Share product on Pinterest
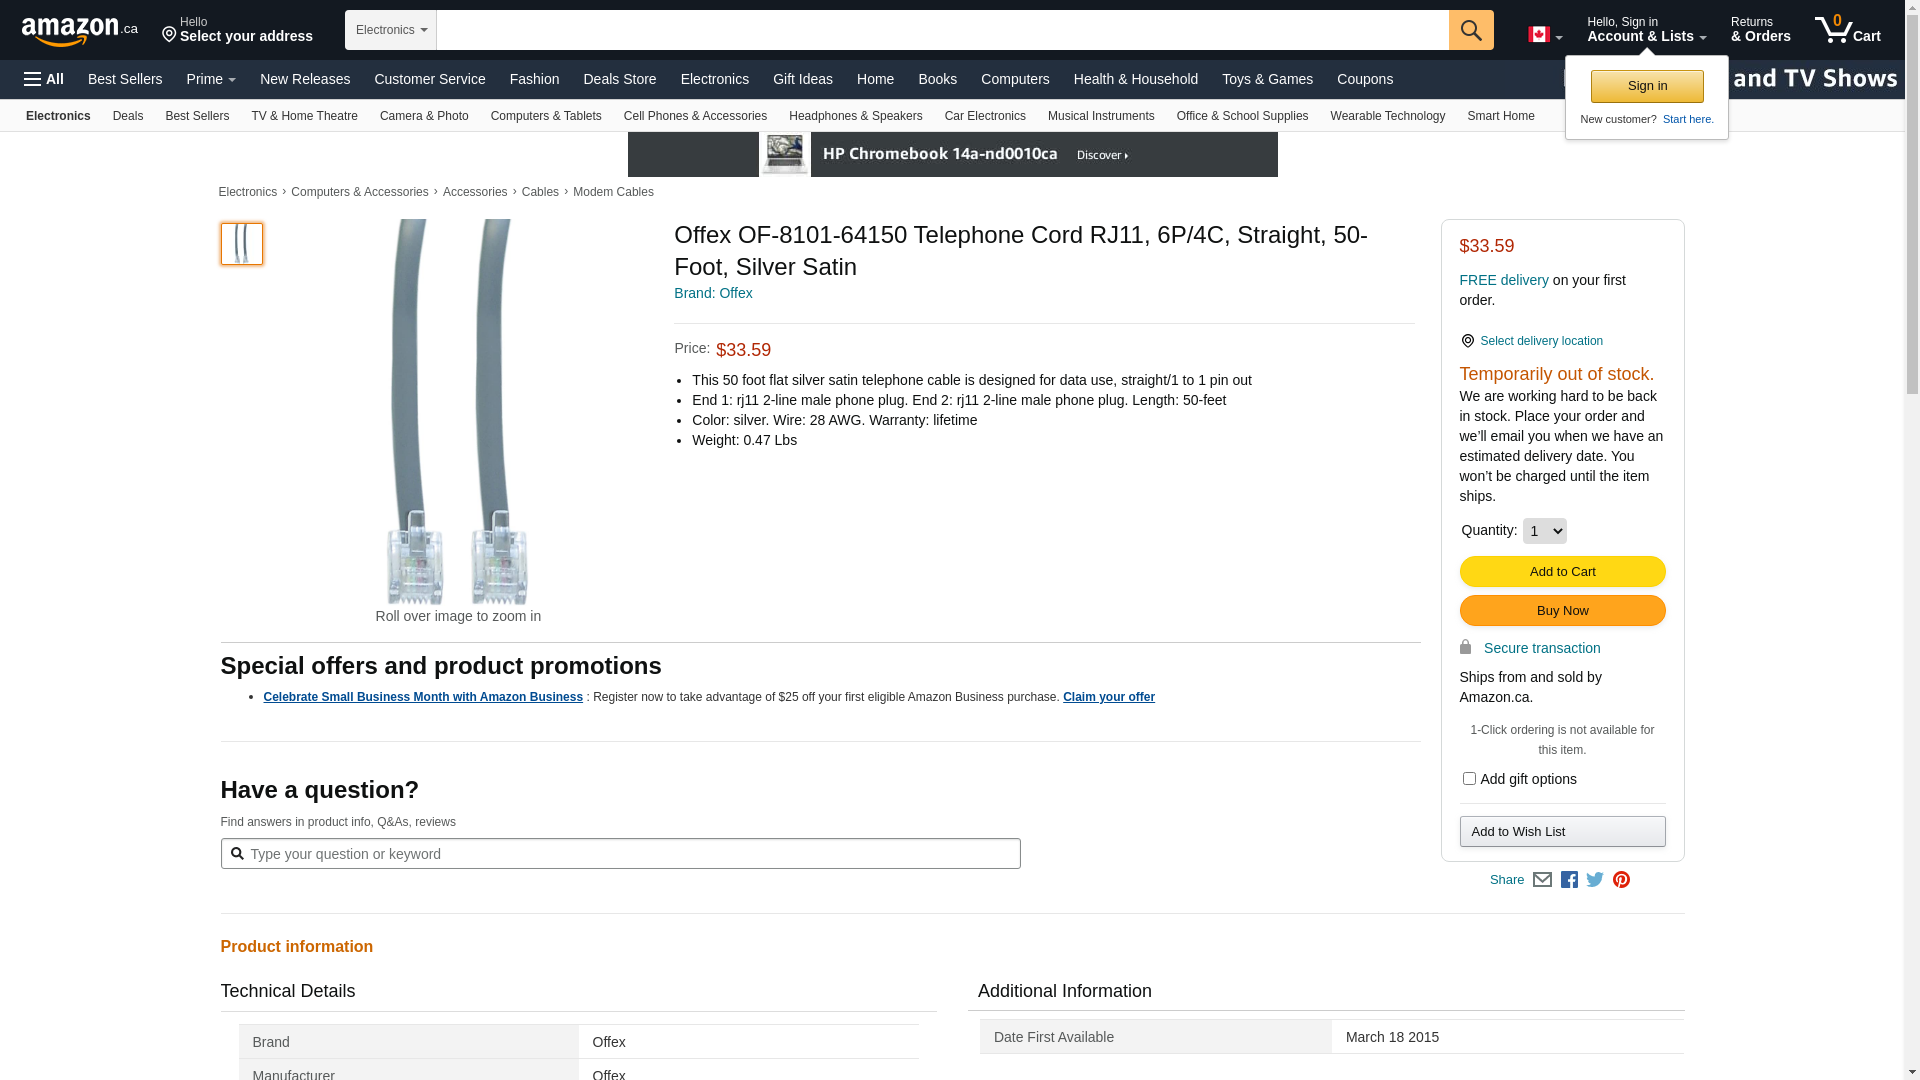 (x=1621, y=880)
